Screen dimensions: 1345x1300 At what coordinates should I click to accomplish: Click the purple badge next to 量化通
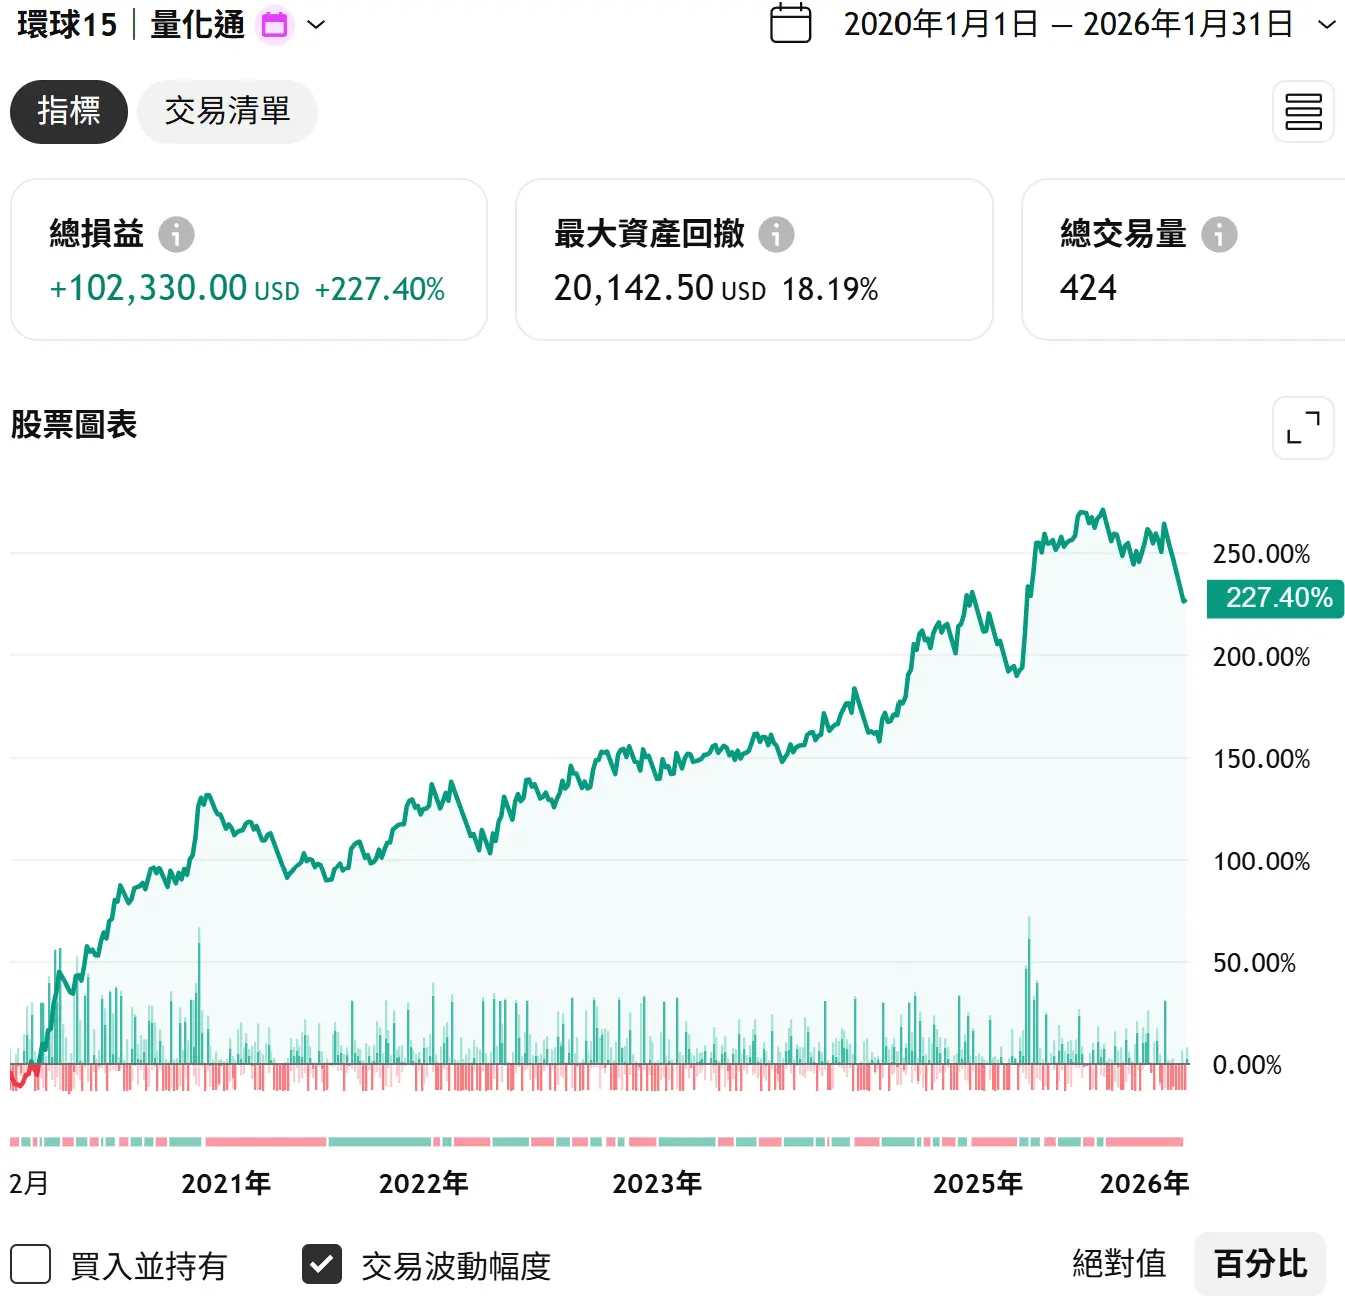(275, 25)
